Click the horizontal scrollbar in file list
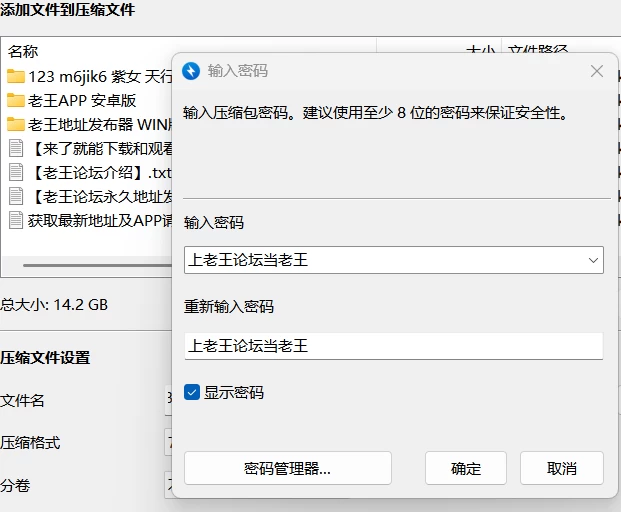The image size is (621, 512). click(x=98, y=265)
